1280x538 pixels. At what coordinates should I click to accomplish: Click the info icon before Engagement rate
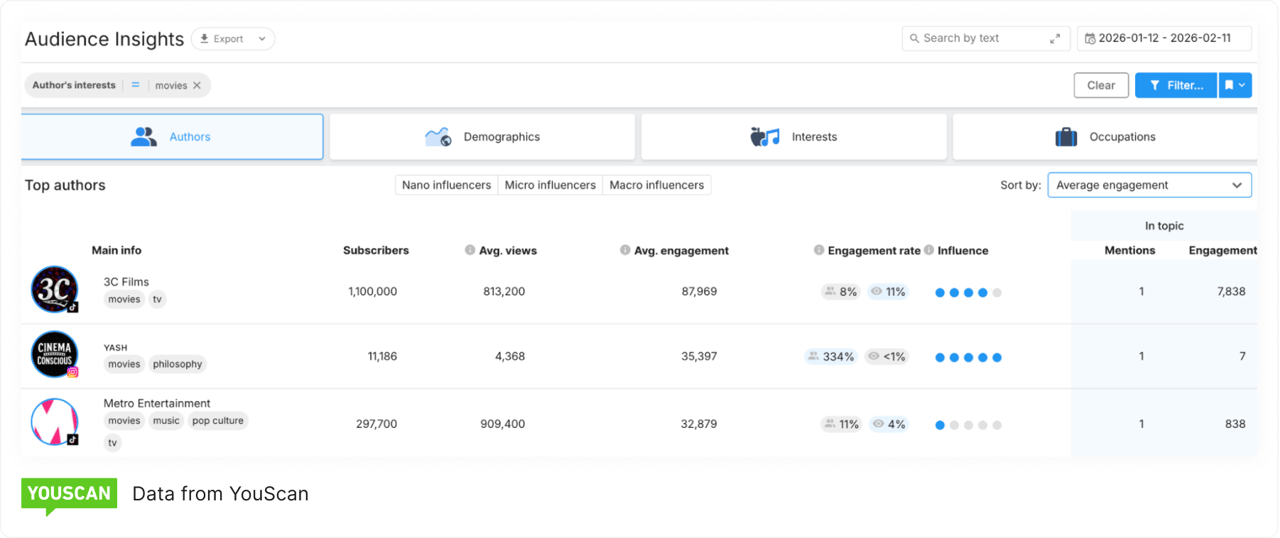pyautogui.click(x=819, y=250)
